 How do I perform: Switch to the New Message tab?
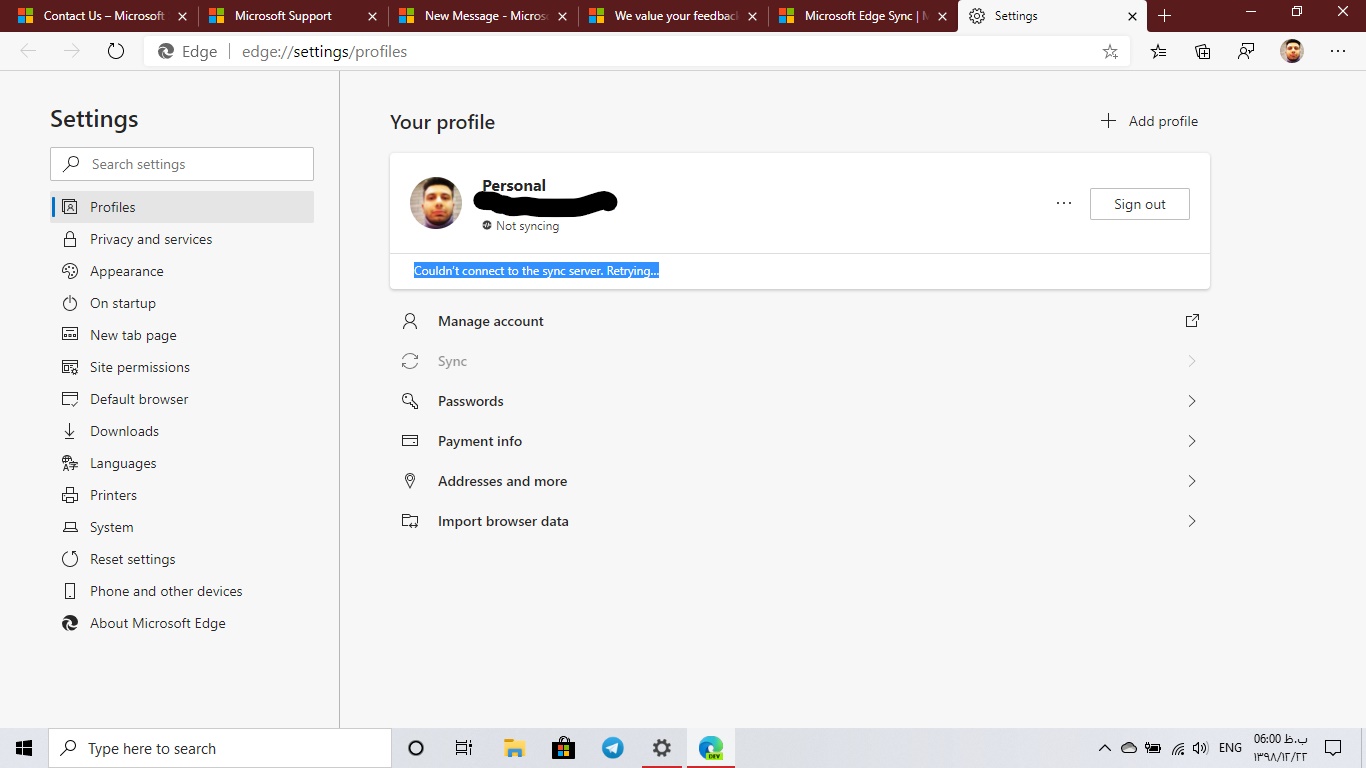tap(483, 16)
